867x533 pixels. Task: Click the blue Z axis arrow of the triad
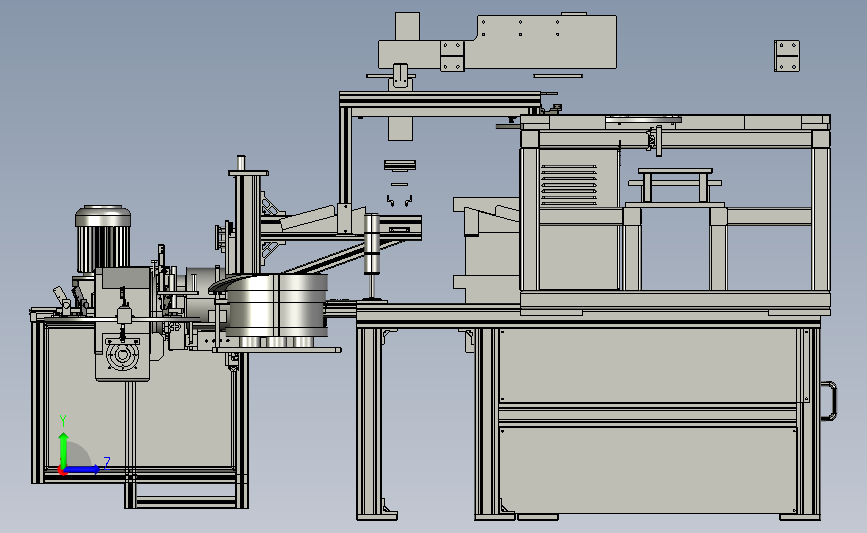pos(83,469)
